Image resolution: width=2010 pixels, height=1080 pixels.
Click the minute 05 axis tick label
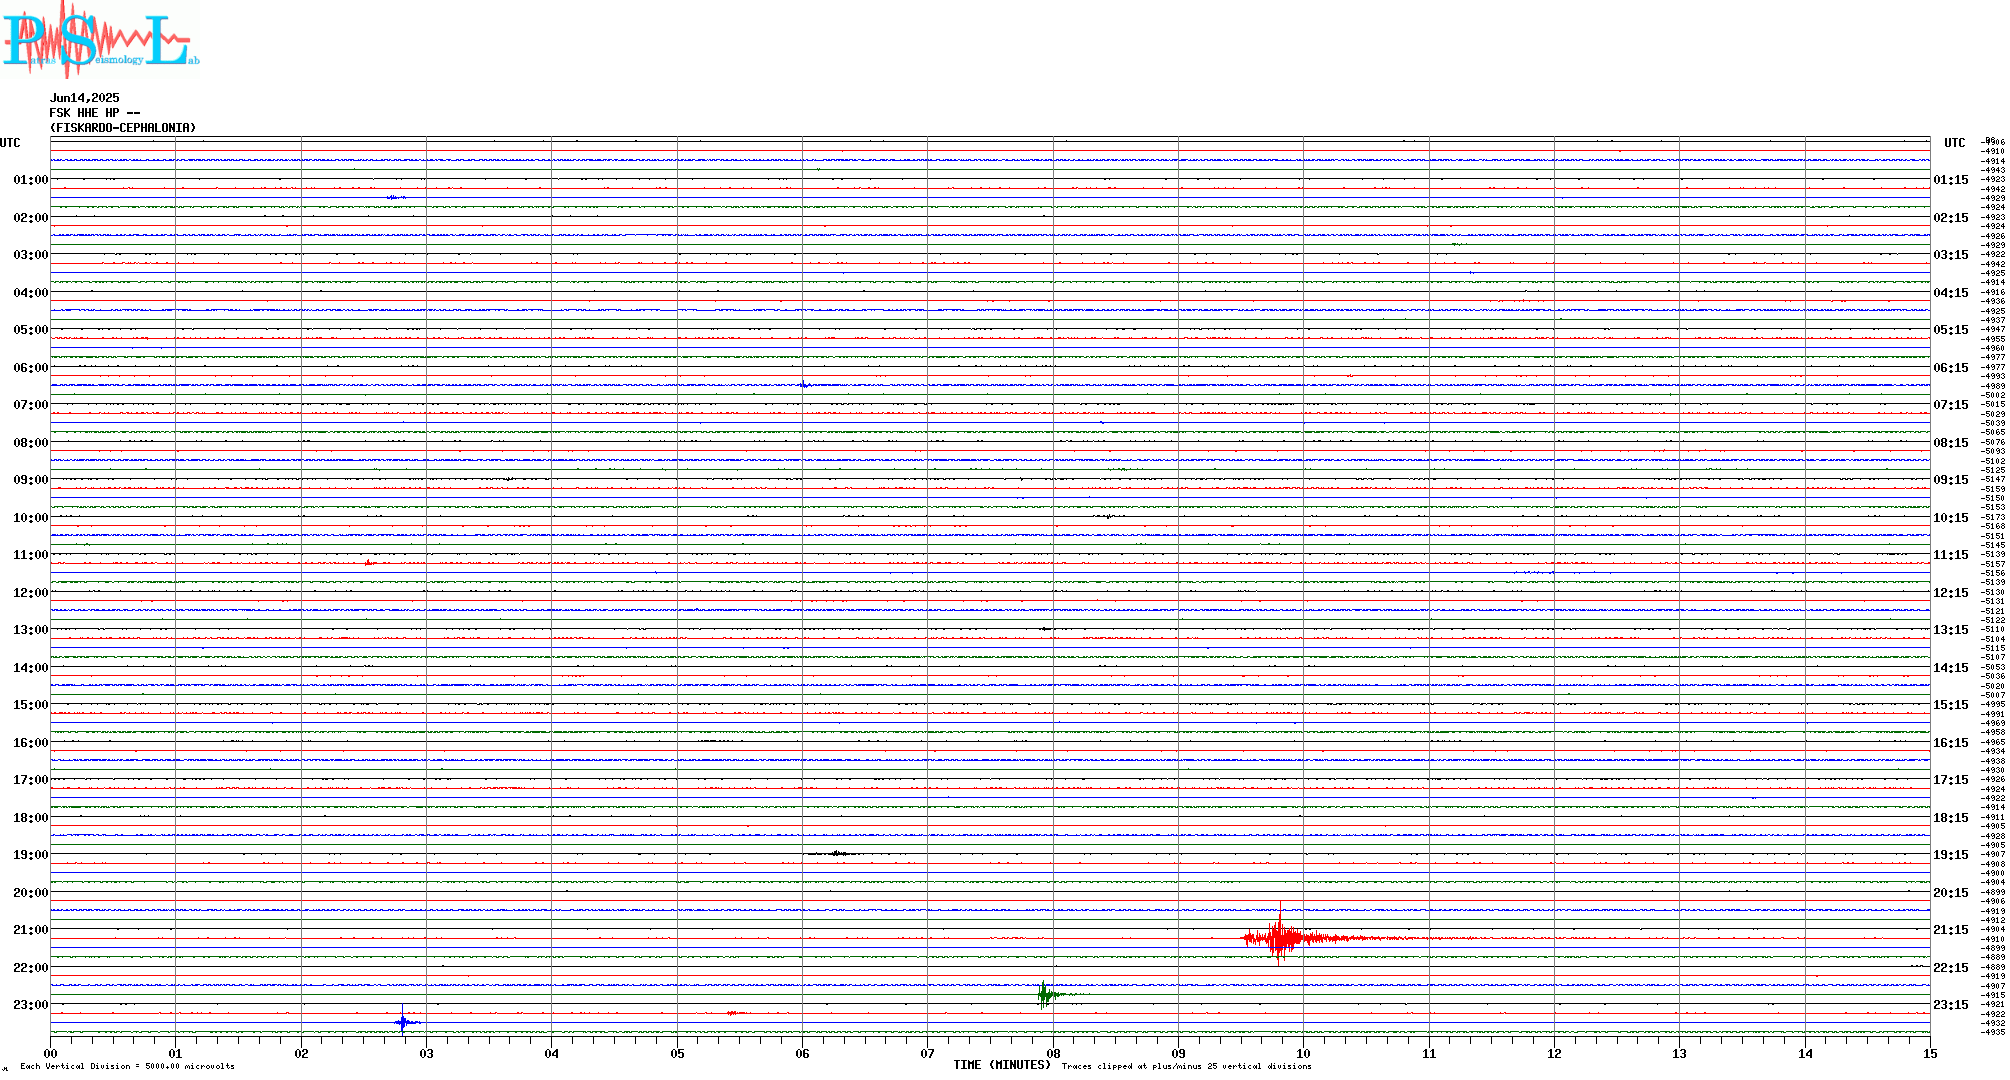click(677, 1053)
